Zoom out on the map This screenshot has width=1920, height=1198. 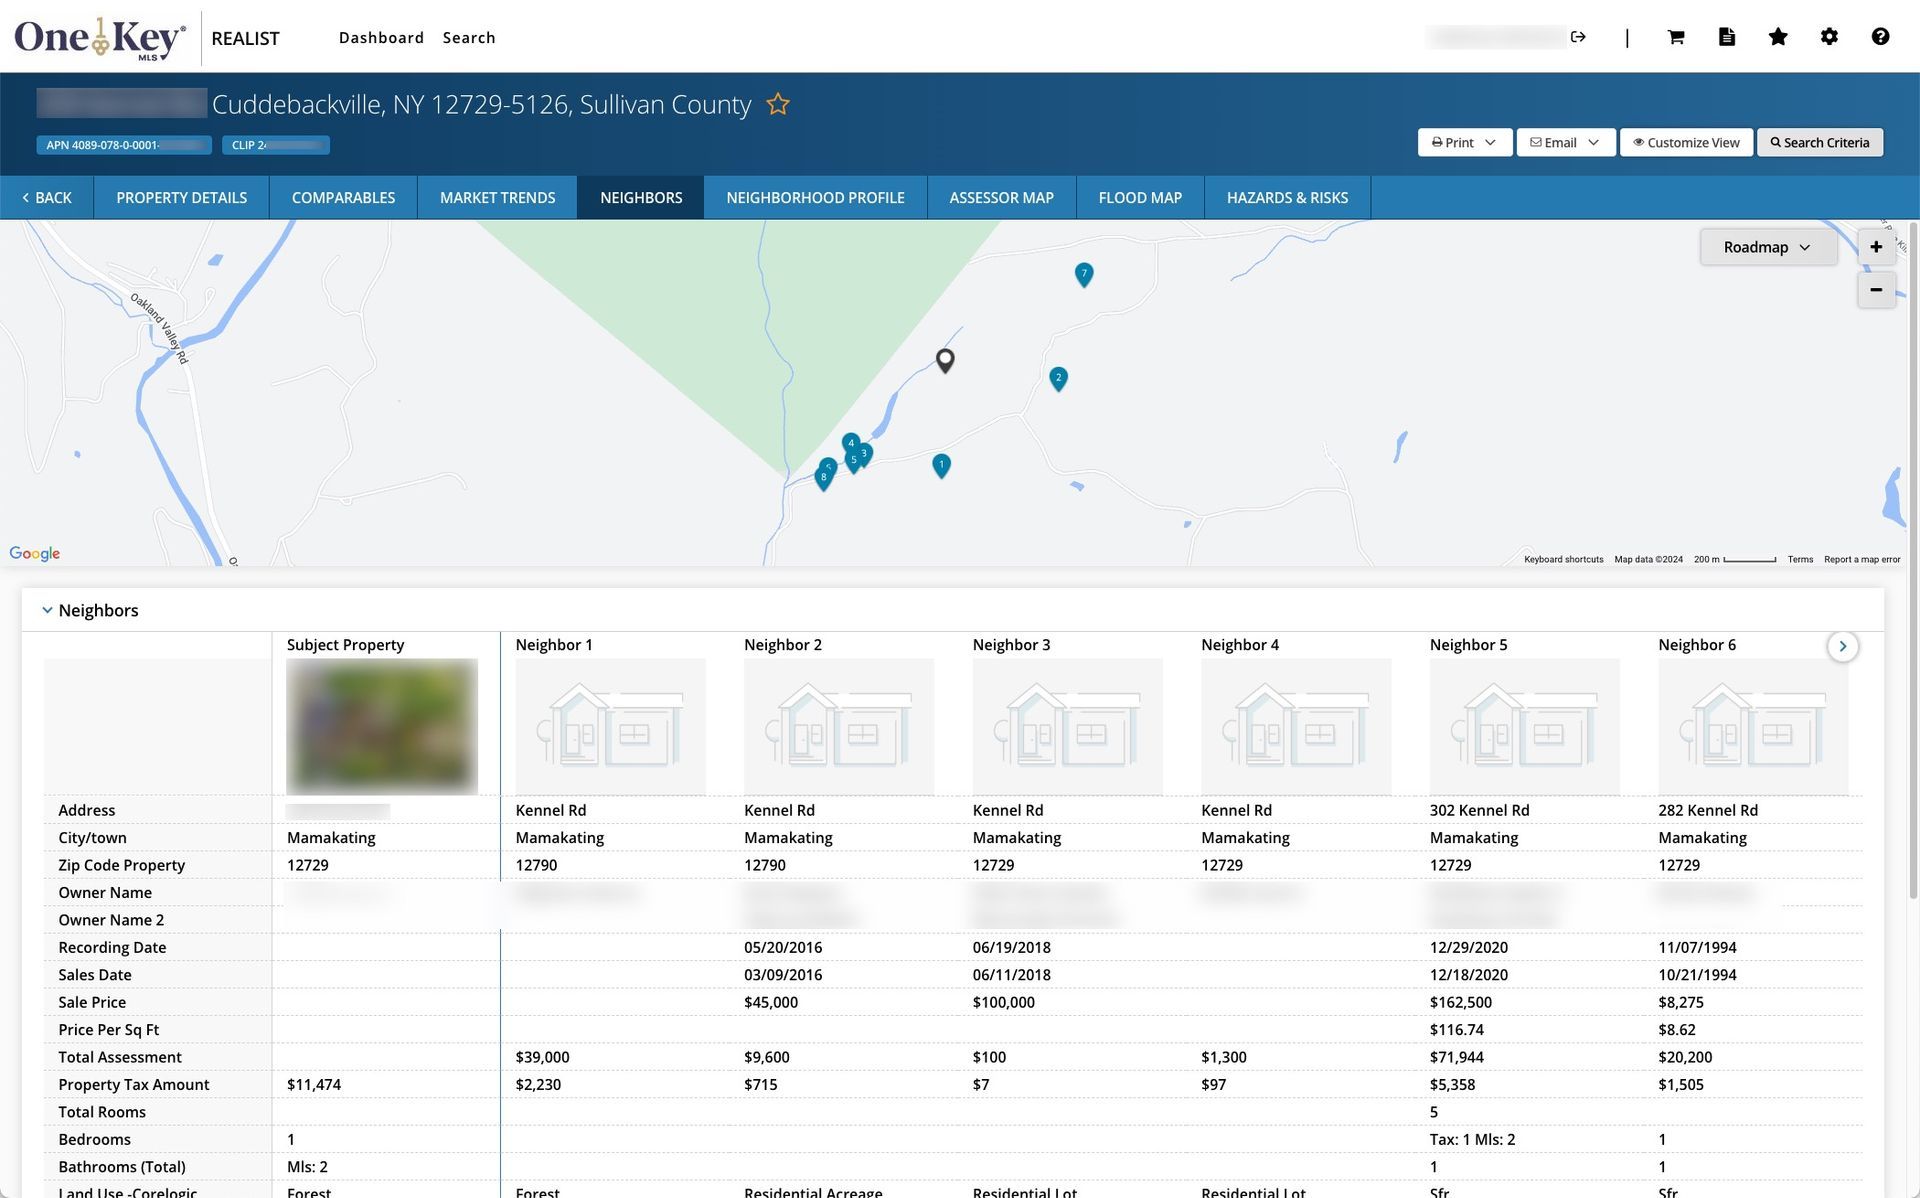tap(1876, 290)
